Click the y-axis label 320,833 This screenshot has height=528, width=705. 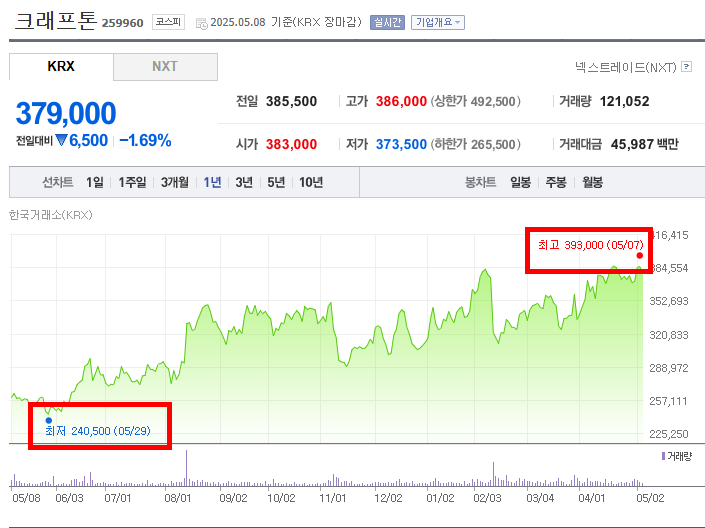coord(669,335)
